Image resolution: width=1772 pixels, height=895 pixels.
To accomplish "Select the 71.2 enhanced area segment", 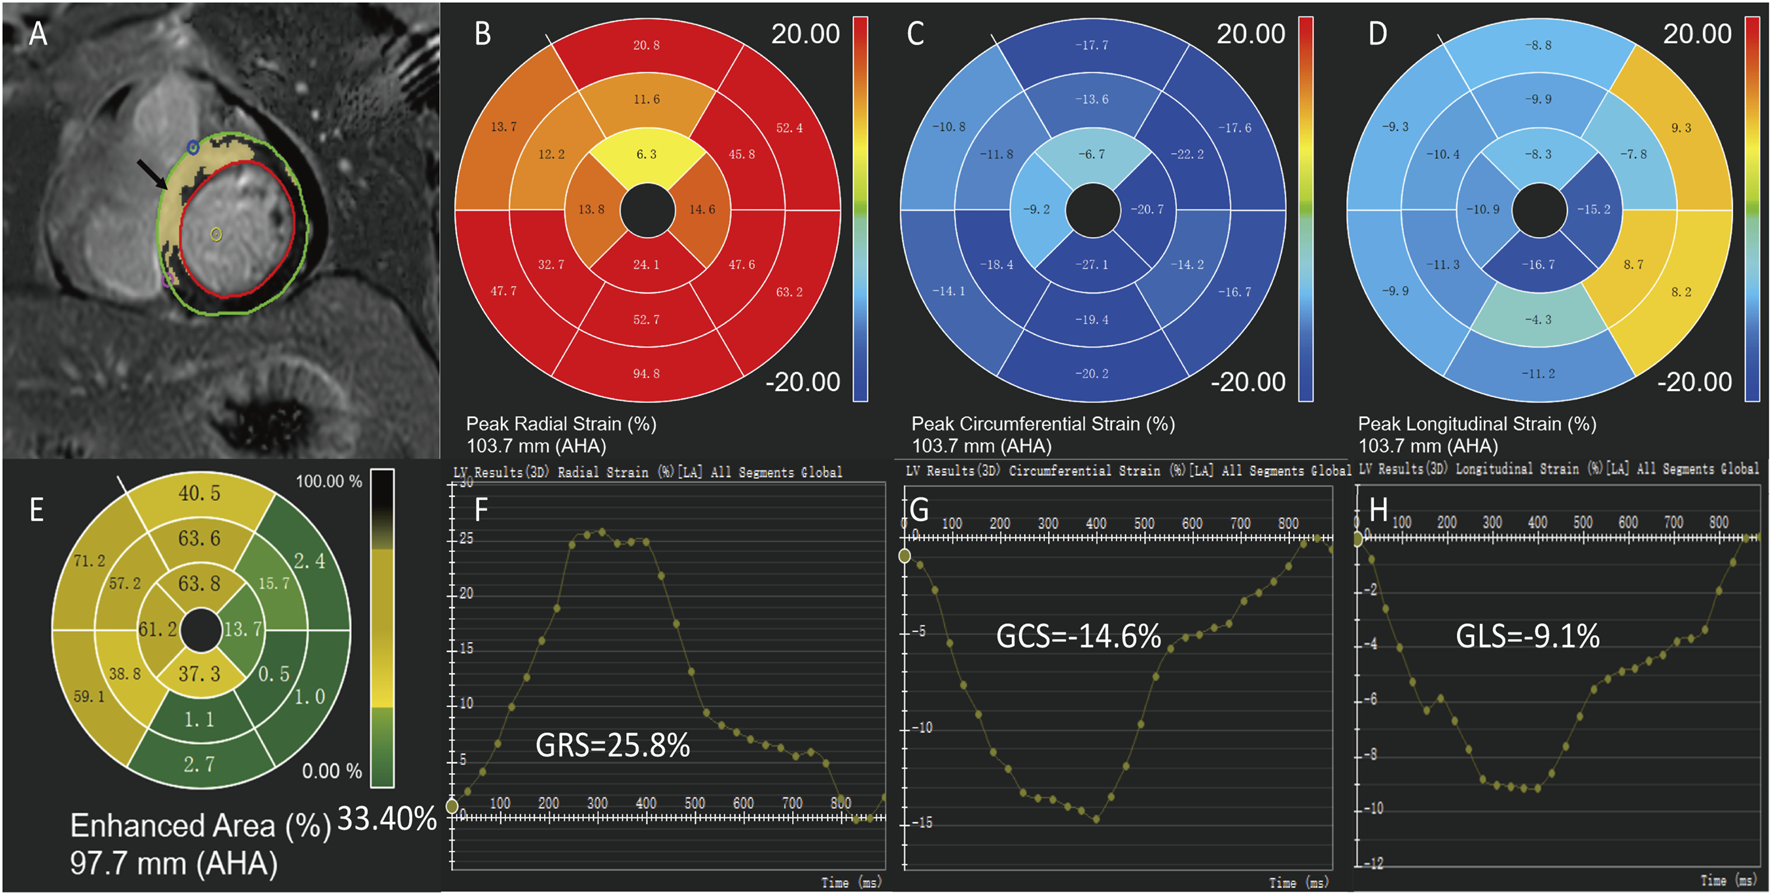I will (89, 561).
